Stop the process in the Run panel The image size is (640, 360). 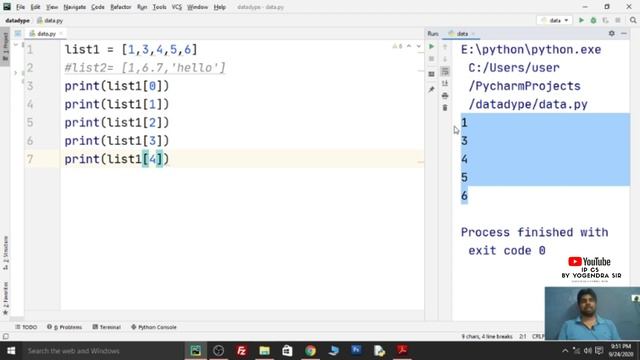click(x=431, y=59)
